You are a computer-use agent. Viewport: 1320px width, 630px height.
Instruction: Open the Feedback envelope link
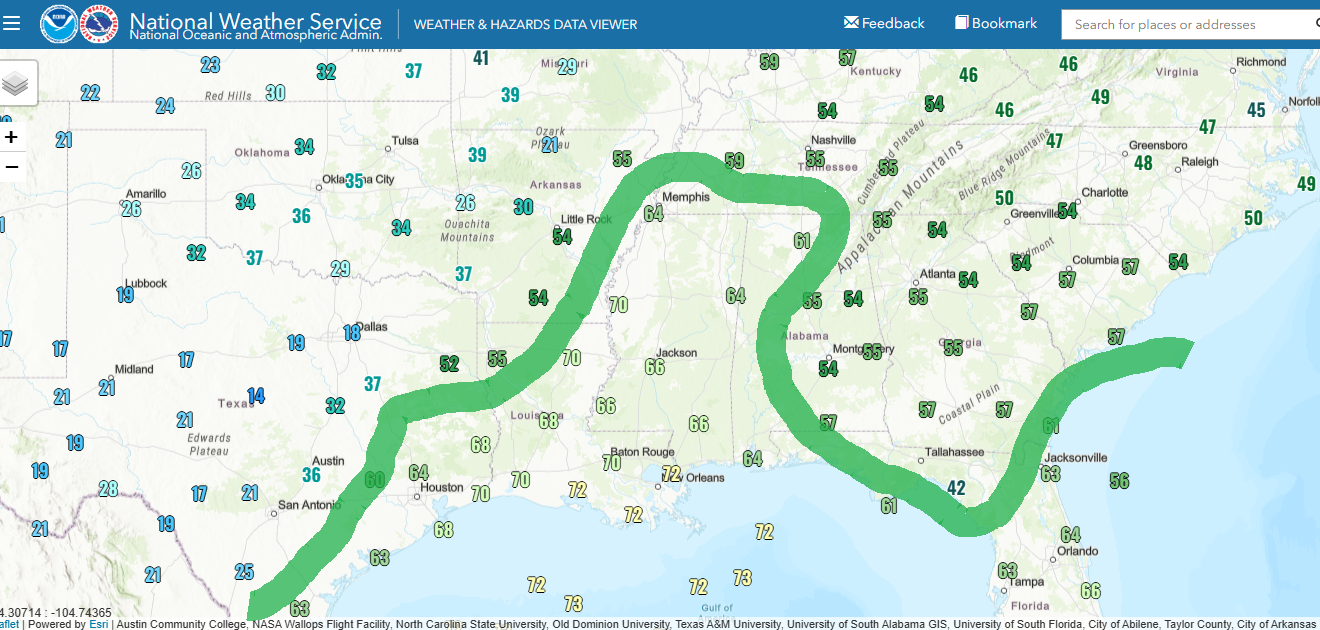point(884,23)
